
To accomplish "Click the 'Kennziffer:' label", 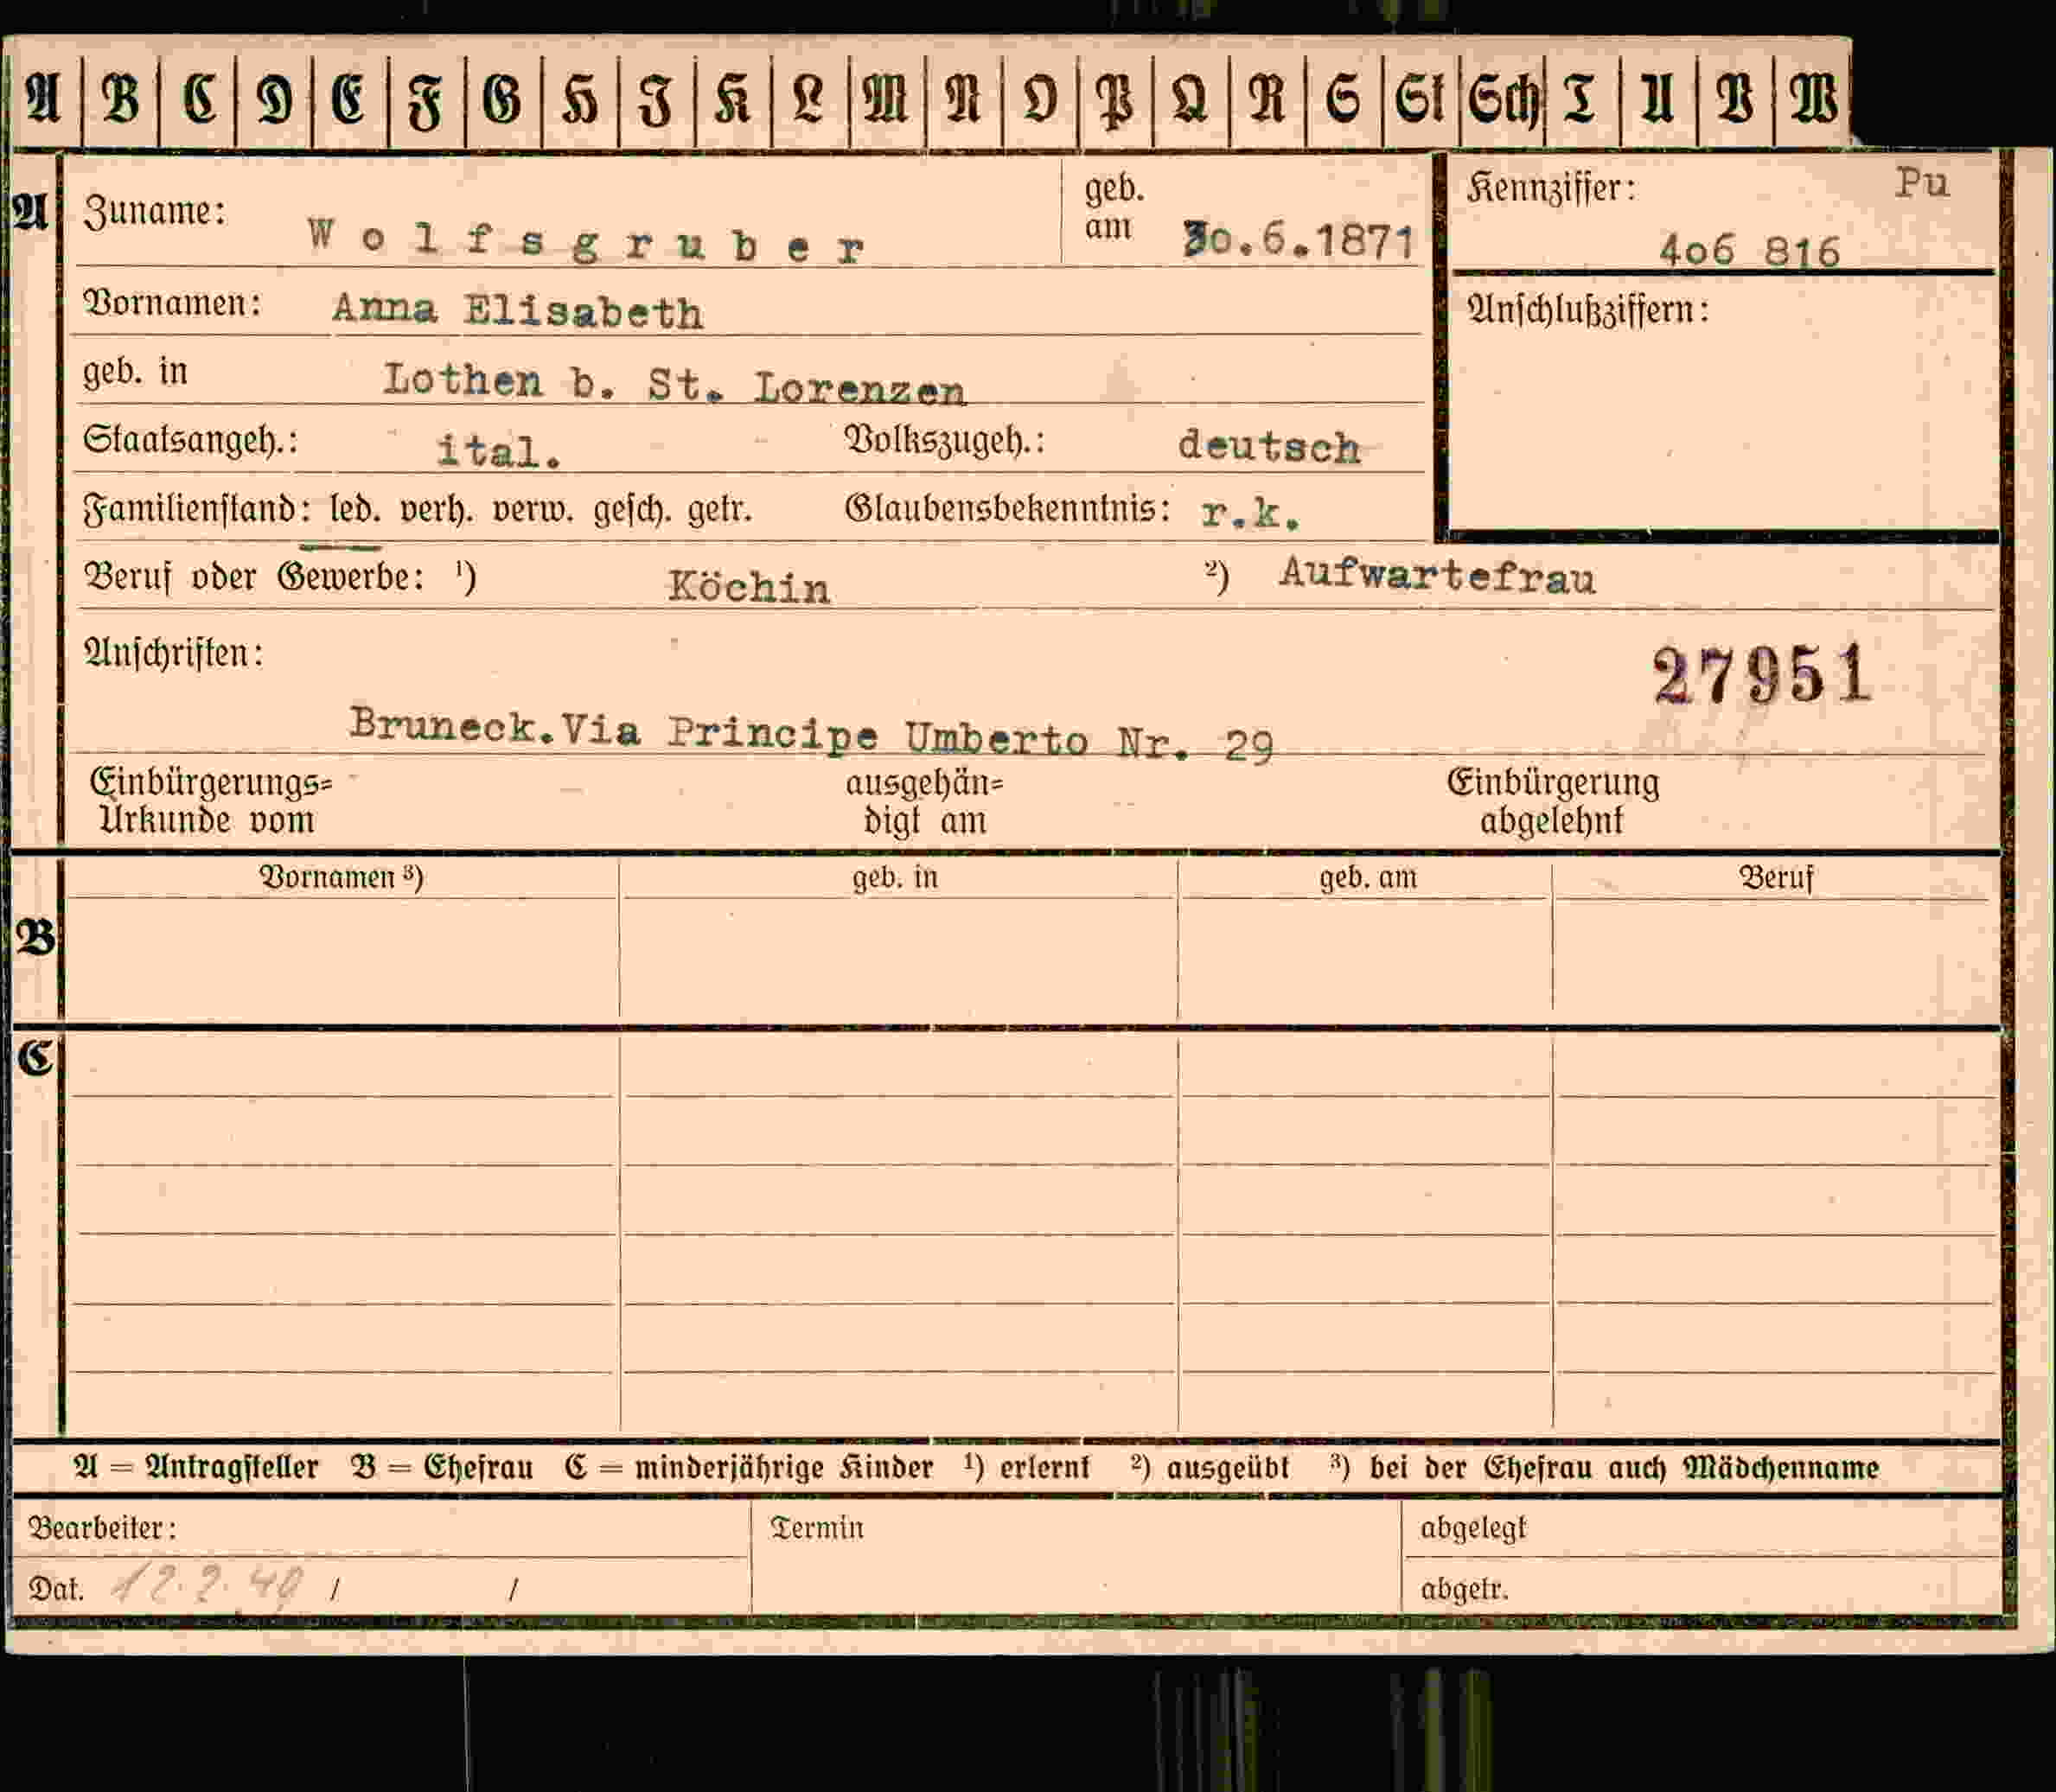I will 1550,188.
